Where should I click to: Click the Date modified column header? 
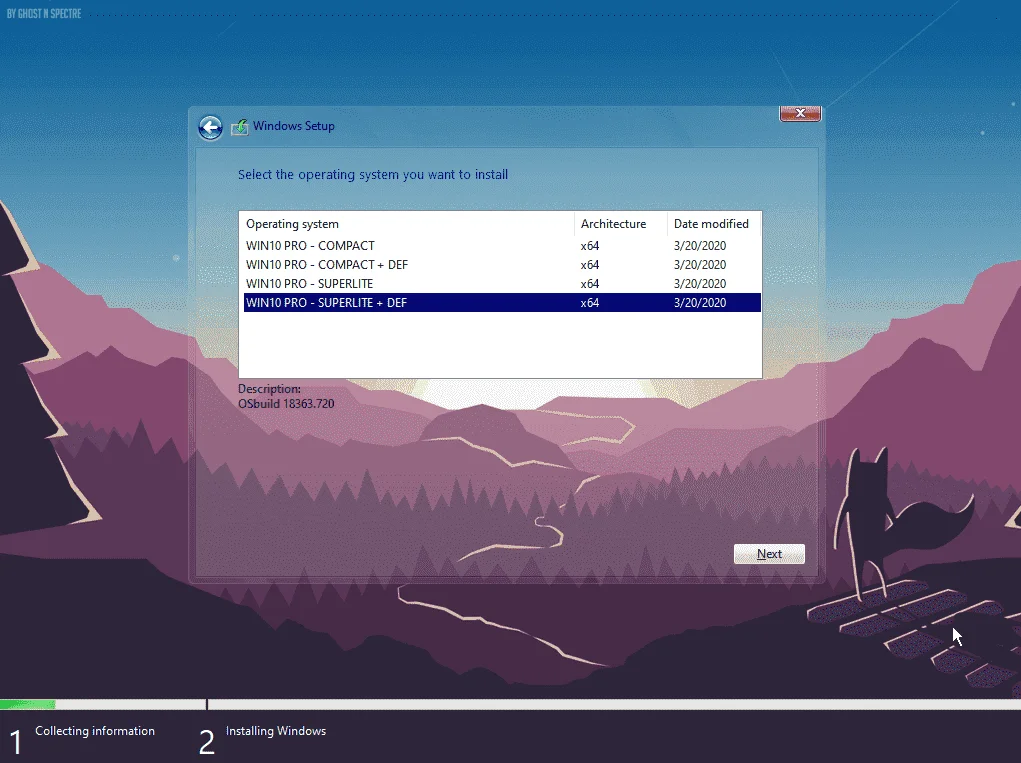click(x=714, y=224)
